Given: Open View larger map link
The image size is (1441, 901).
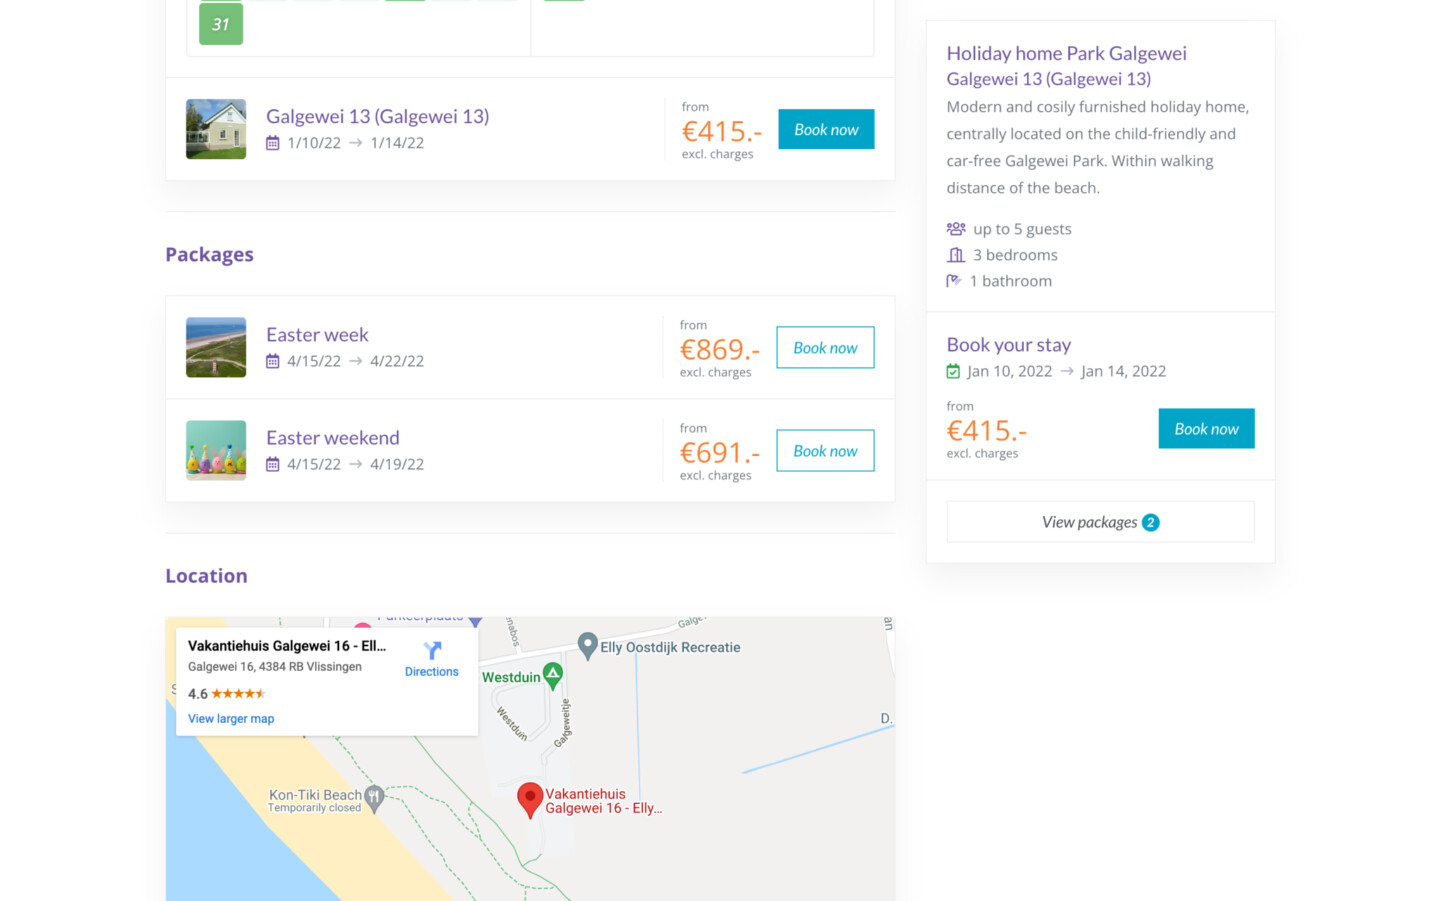Looking at the screenshot, I should (231, 719).
